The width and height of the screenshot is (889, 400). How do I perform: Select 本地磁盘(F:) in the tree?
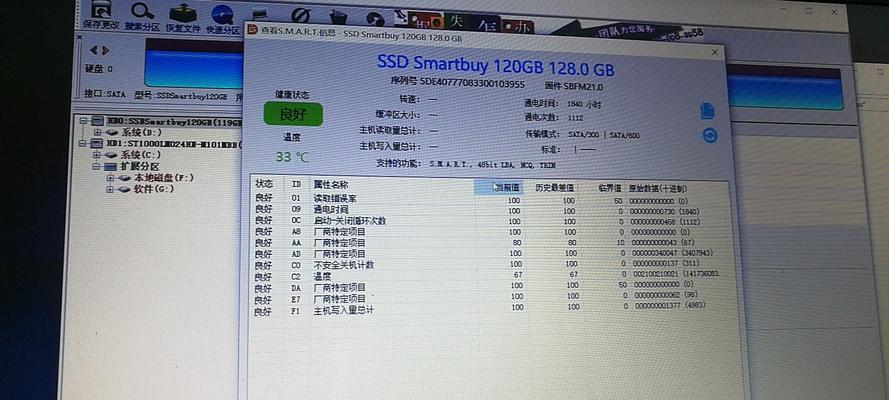click(x=163, y=178)
